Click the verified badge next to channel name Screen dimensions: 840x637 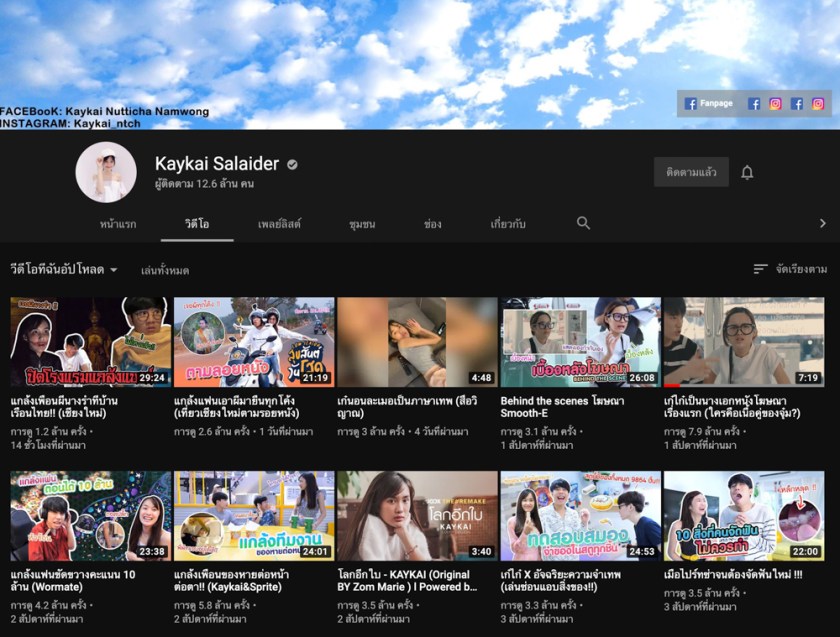click(x=292, y=164)
